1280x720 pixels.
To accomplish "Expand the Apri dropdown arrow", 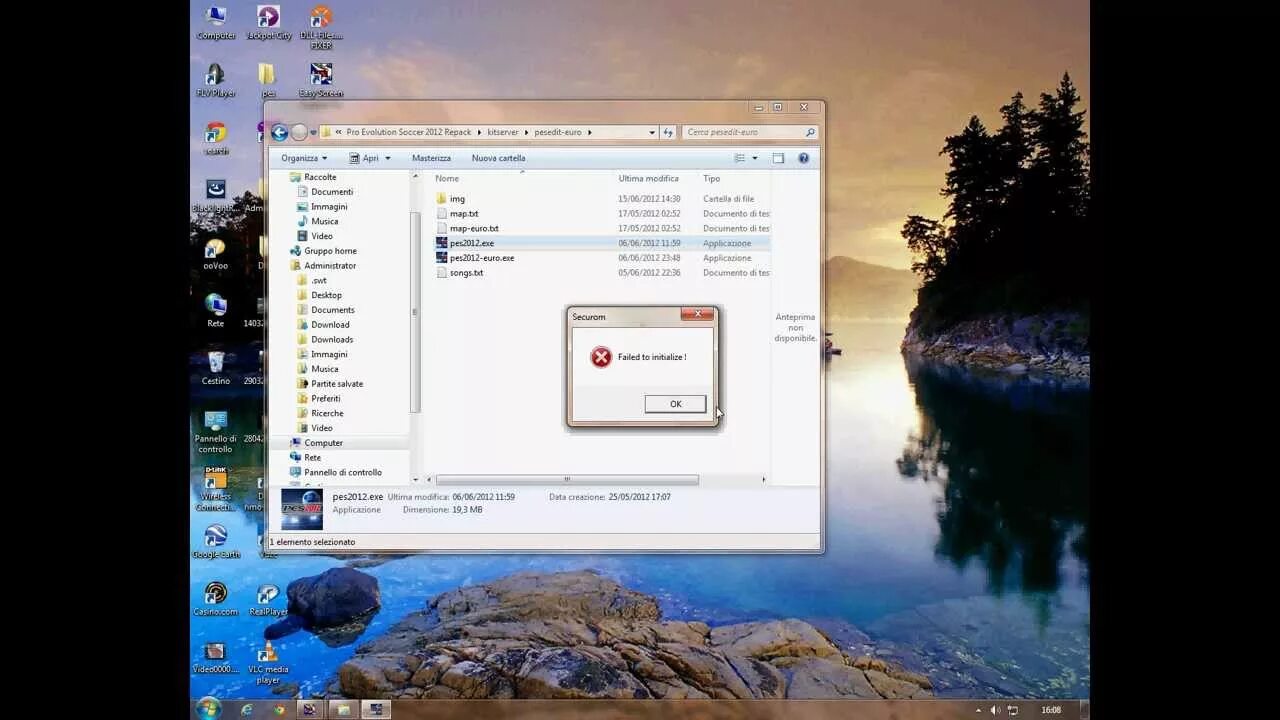I will (x=388, y=158).
